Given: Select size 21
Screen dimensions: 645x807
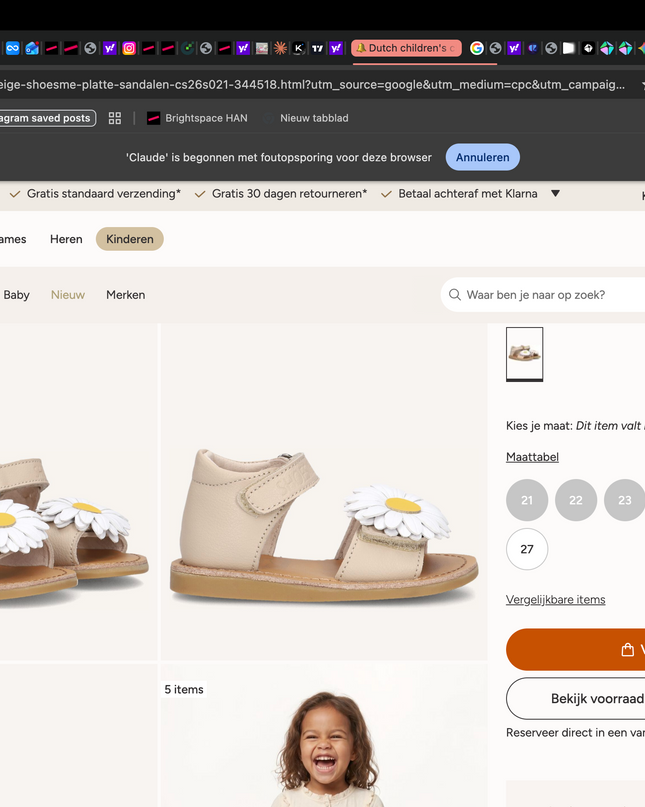Looking at the screenshot, I should point(527,500).
